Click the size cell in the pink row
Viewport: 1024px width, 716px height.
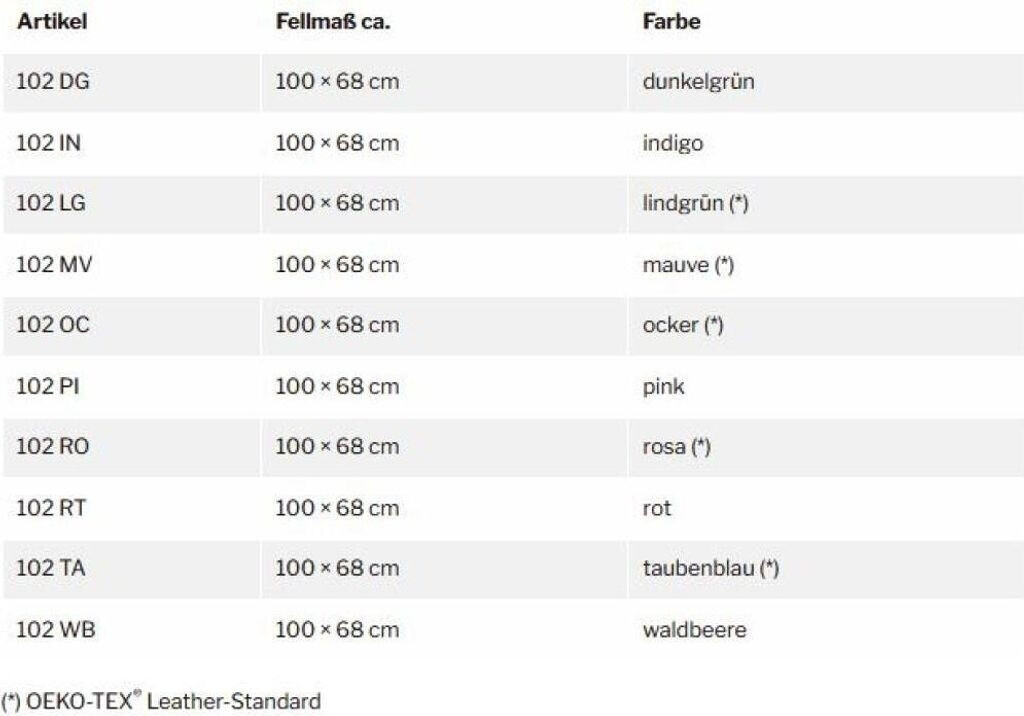point(337,386)
